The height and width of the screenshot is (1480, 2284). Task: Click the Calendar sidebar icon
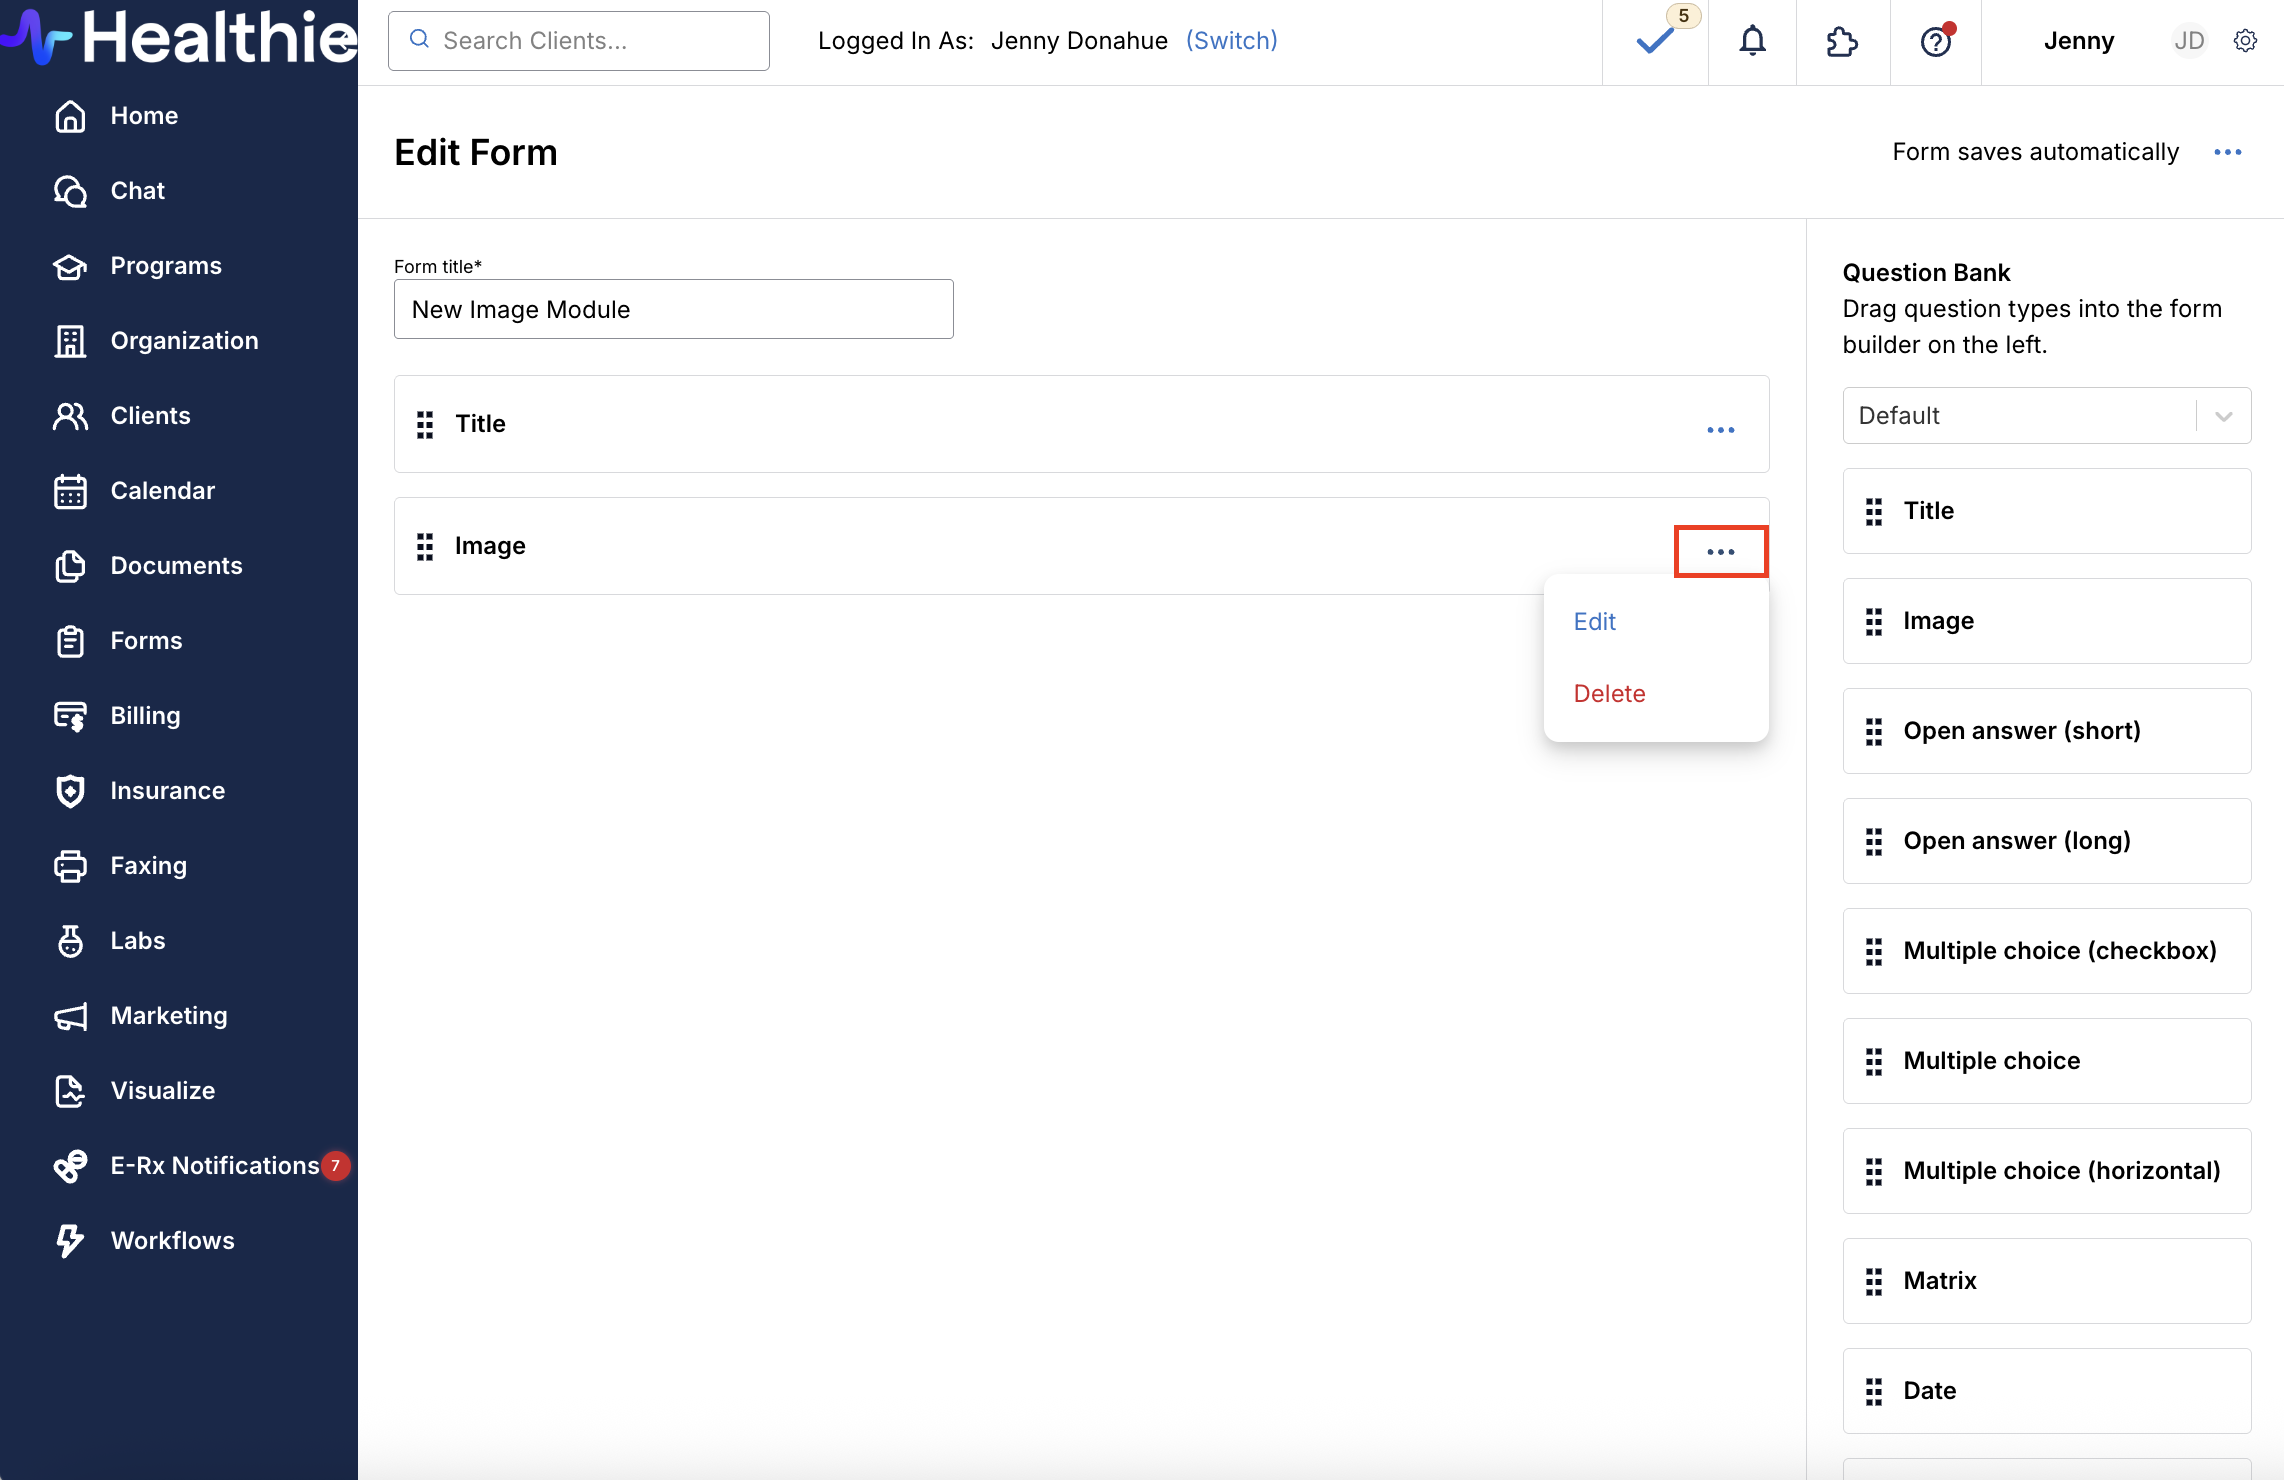[x=70, y=491]
